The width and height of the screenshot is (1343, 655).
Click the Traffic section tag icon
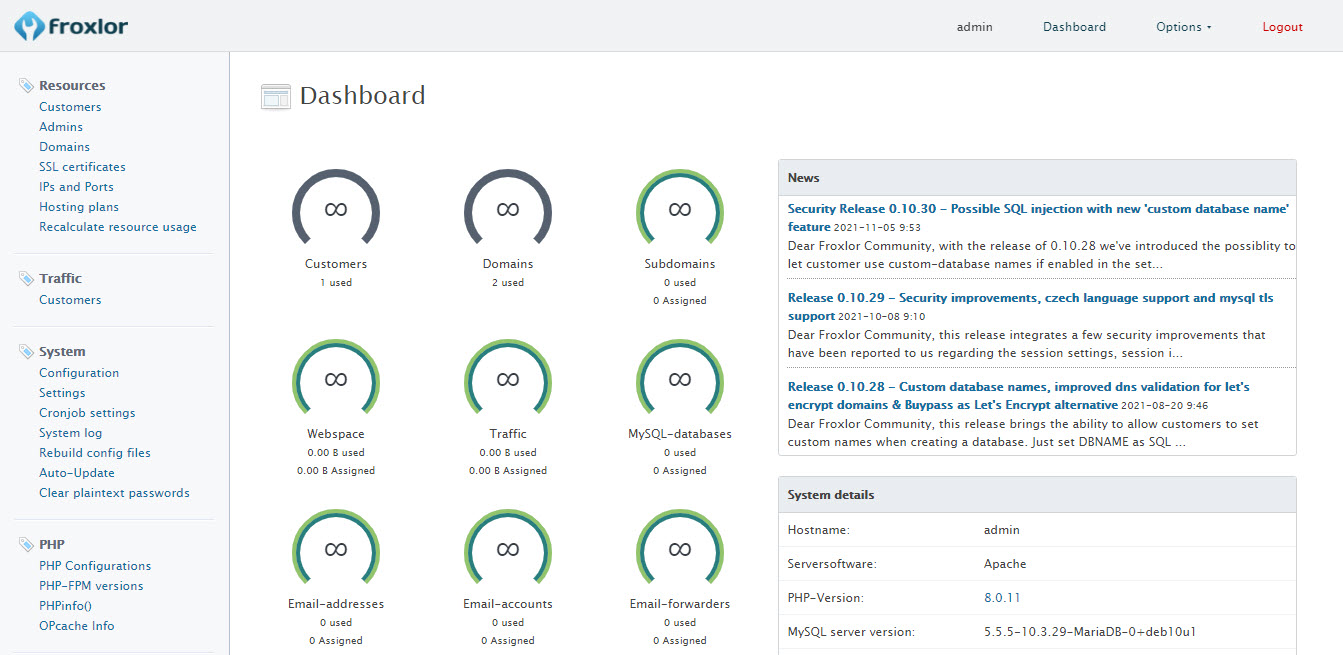point(26,279)
